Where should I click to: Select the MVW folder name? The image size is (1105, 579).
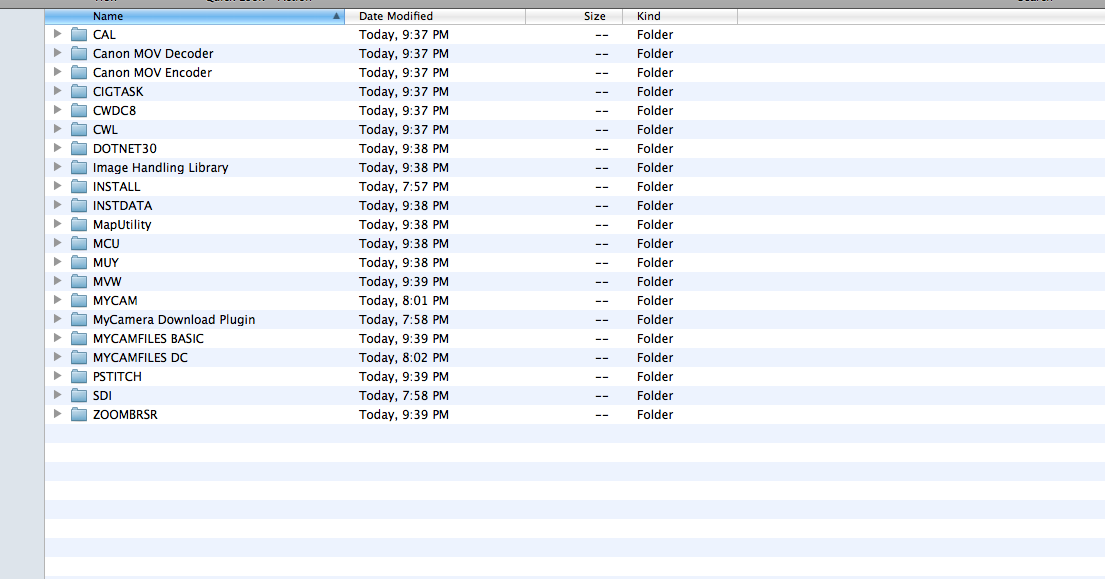point(107,282)
